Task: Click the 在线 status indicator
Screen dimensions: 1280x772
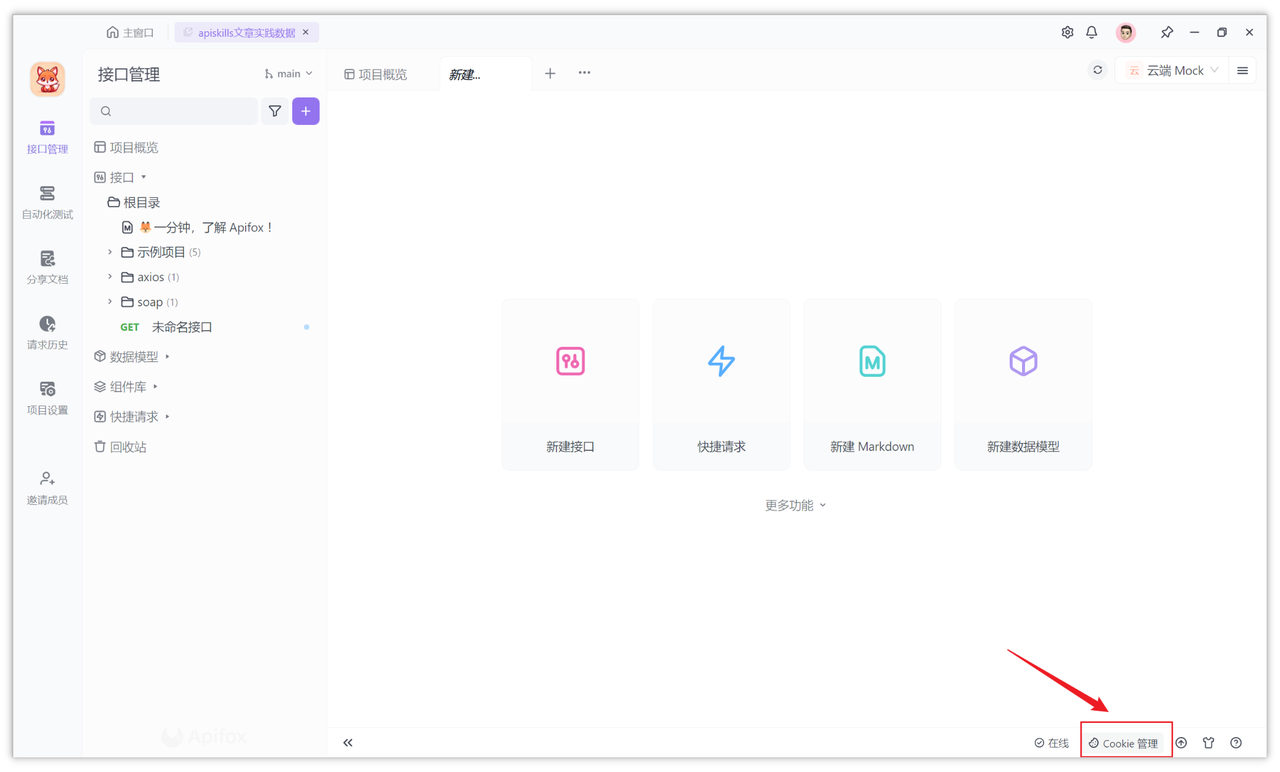Action: 1051,743
